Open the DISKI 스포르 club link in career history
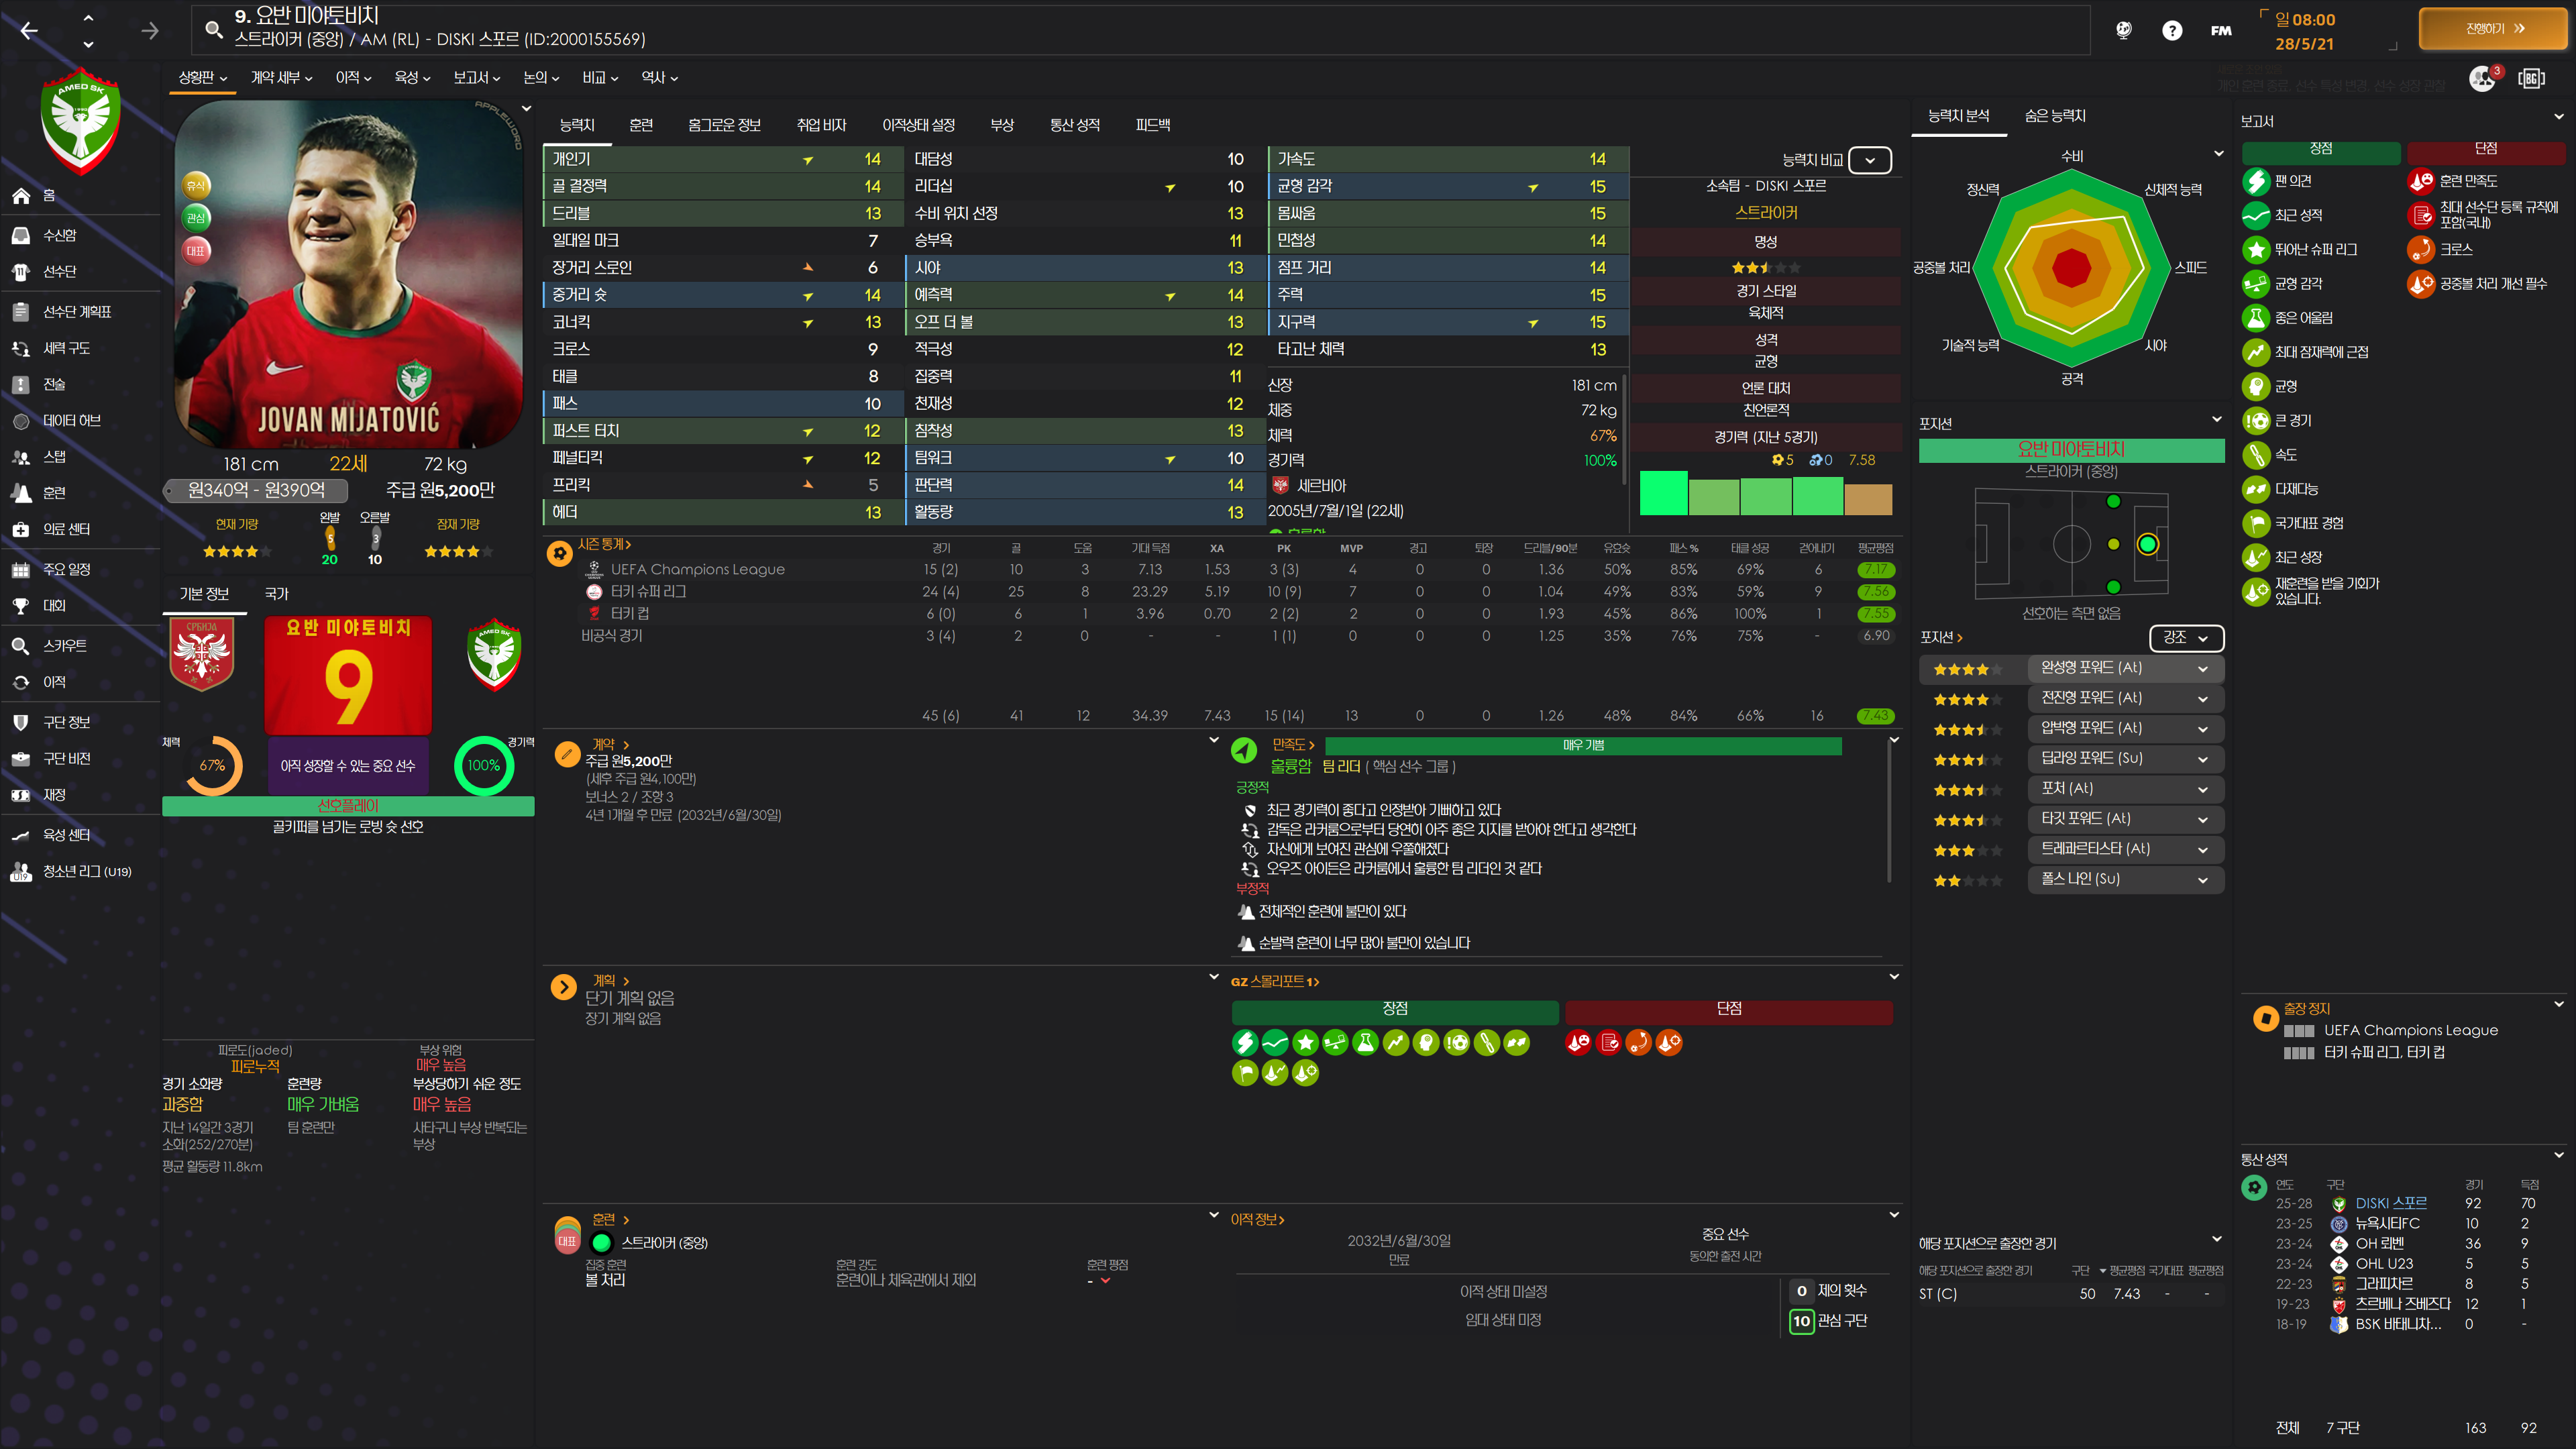2576x1449 pixels. tap(2390, 1203)
